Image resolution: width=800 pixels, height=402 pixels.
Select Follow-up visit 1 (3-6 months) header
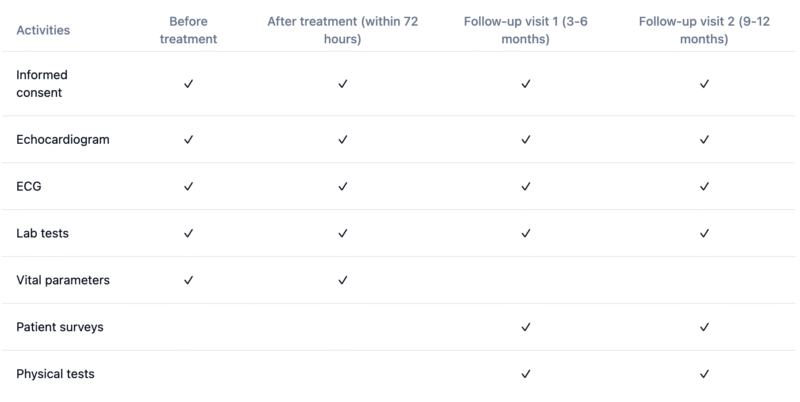click(526, 30)
